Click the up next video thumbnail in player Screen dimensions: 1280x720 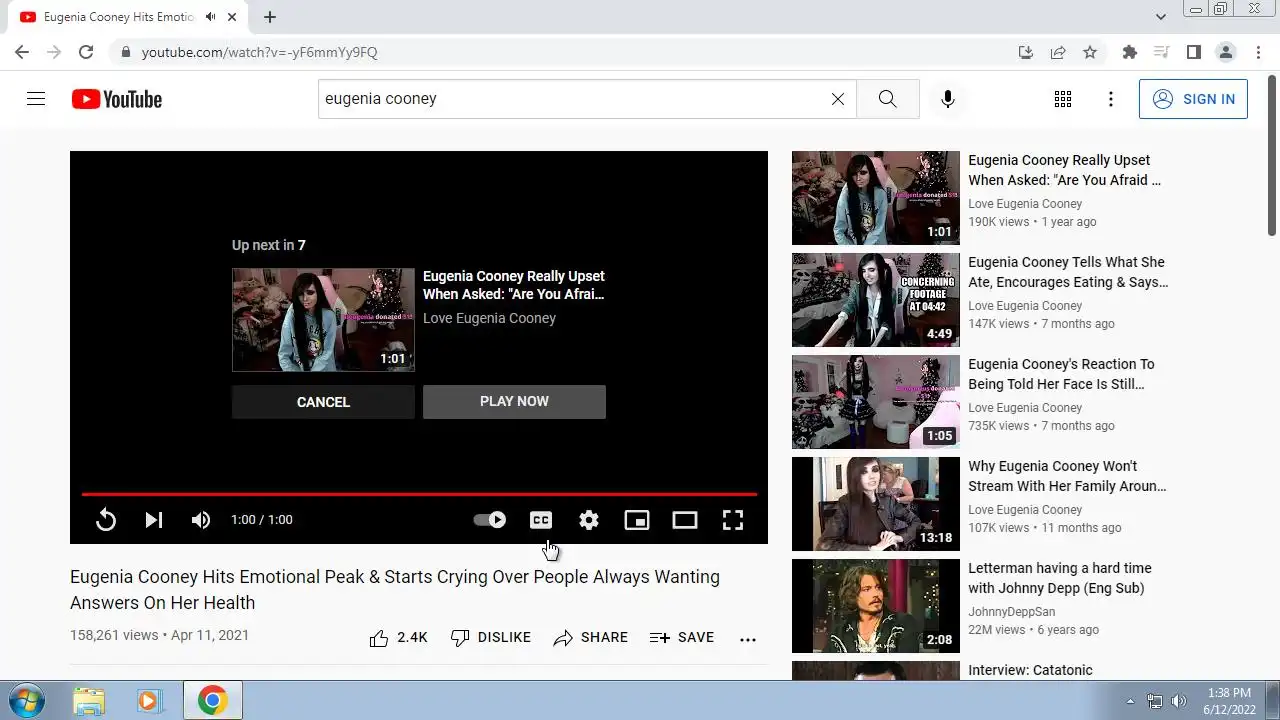323,320
